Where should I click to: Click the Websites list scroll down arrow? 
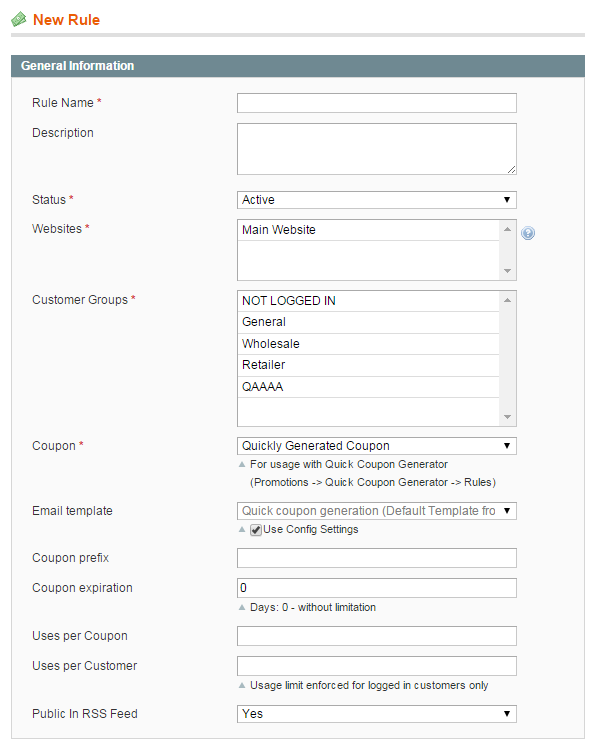pyautogui.click(x=508, y=271)
